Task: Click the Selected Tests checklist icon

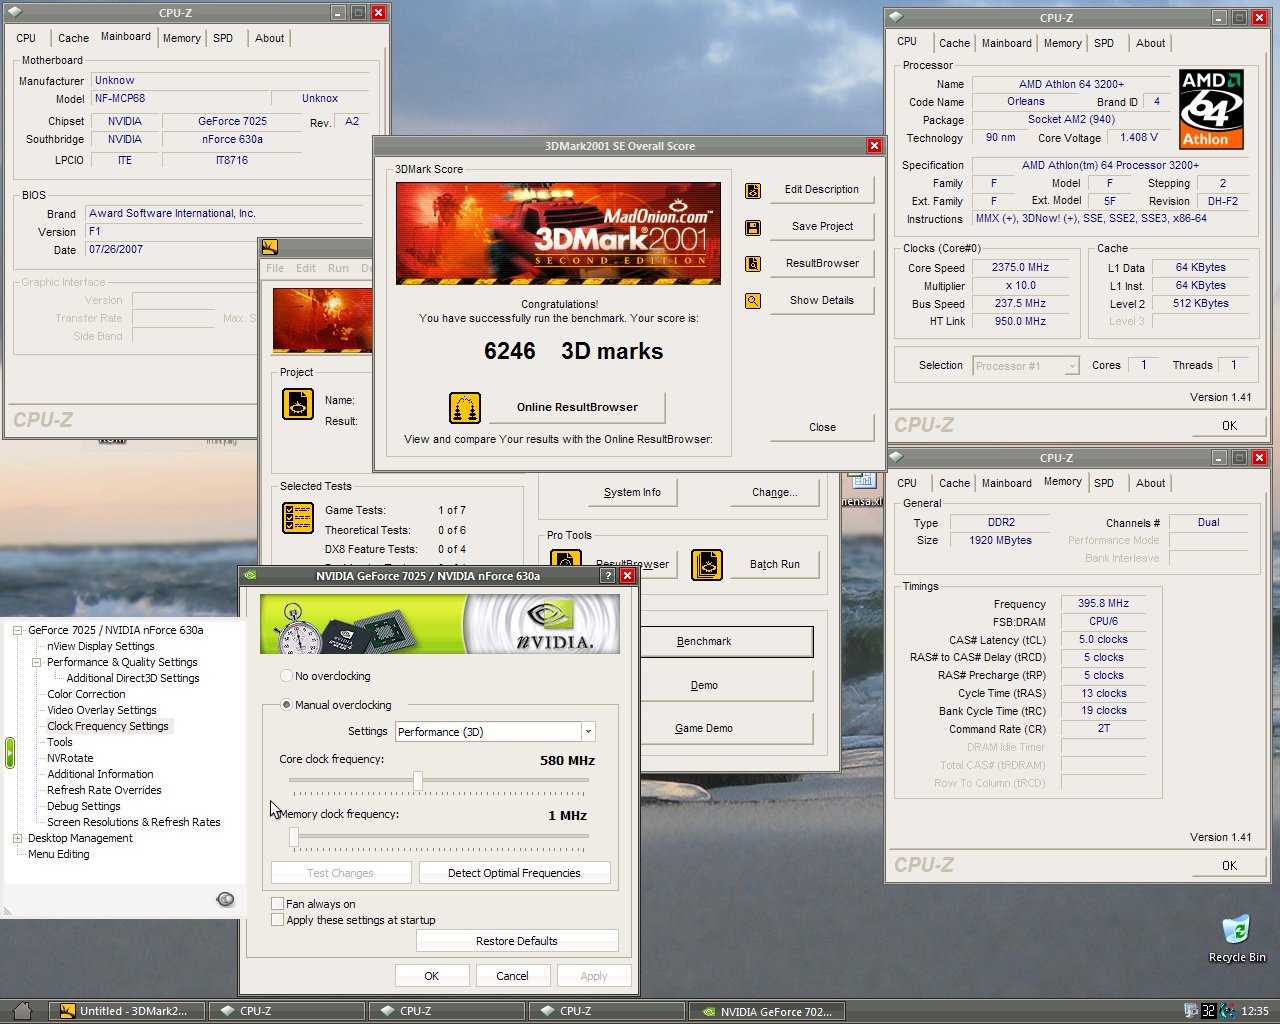Action: 298,517
